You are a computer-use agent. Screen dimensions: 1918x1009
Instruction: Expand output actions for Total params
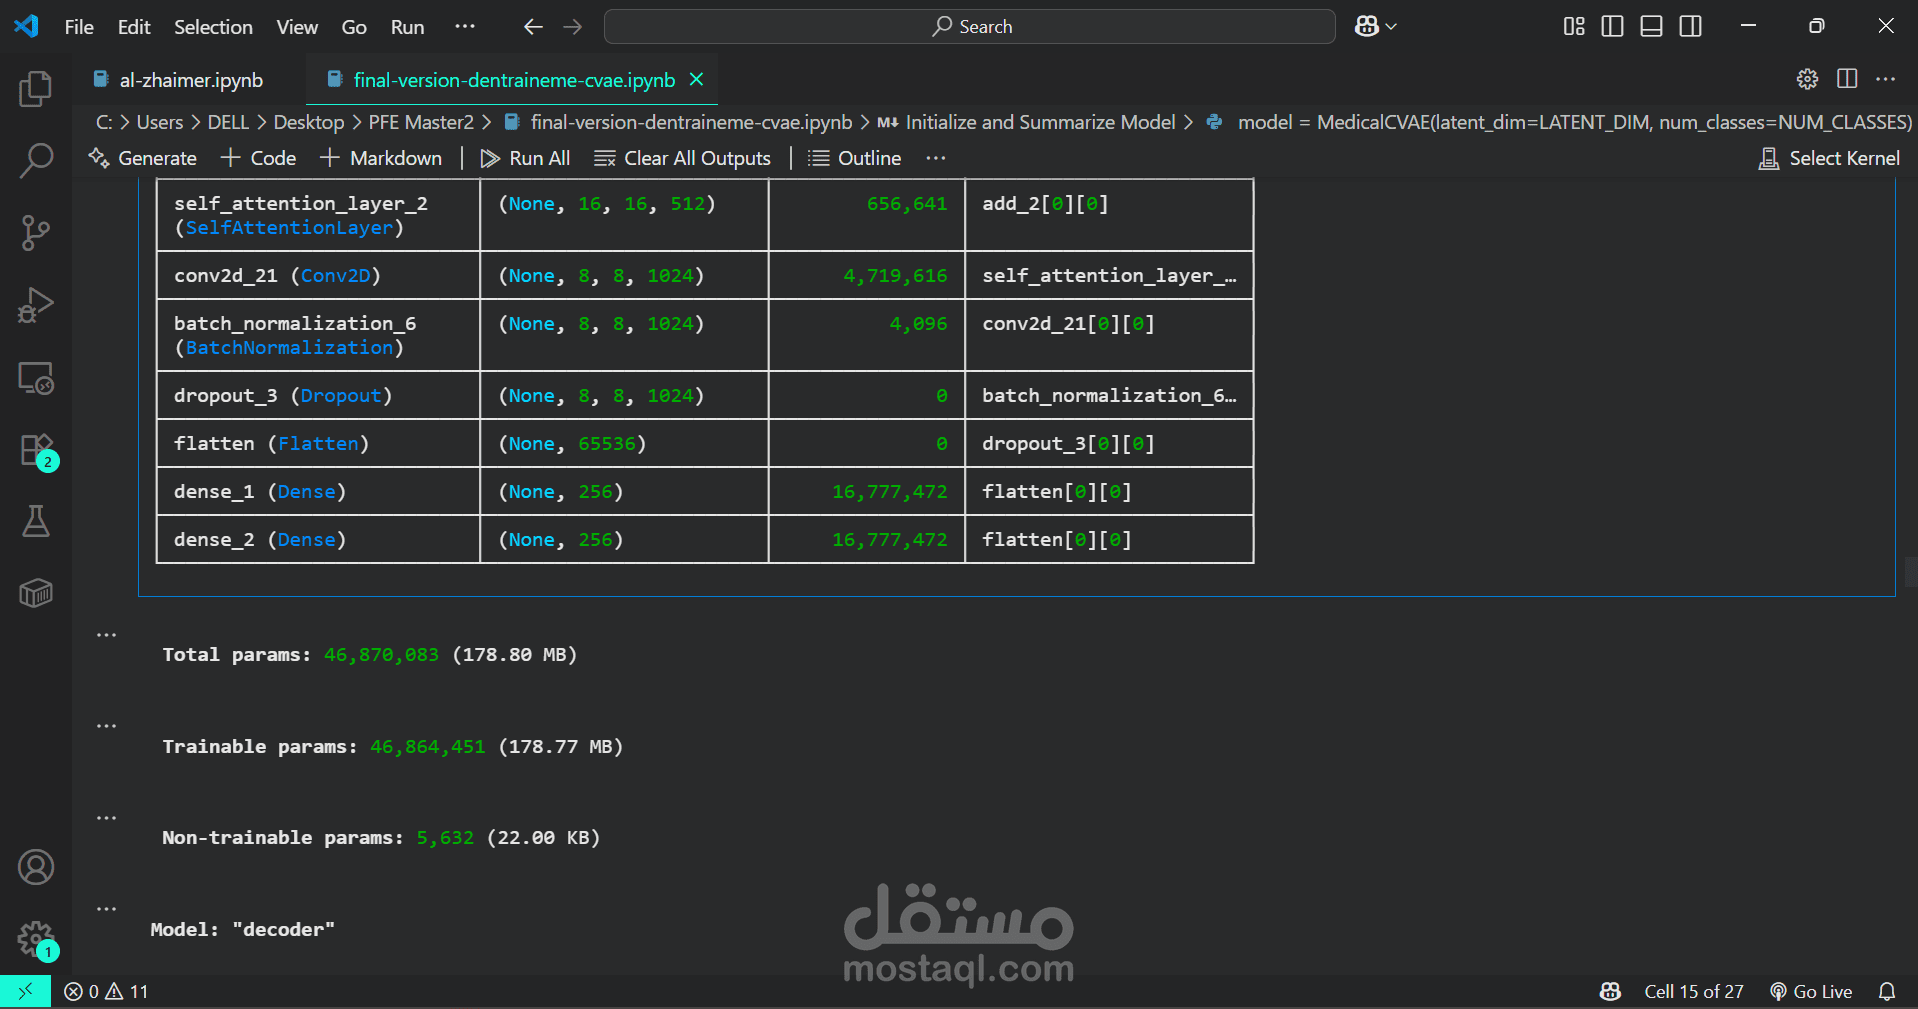click(x=107, y=635)
